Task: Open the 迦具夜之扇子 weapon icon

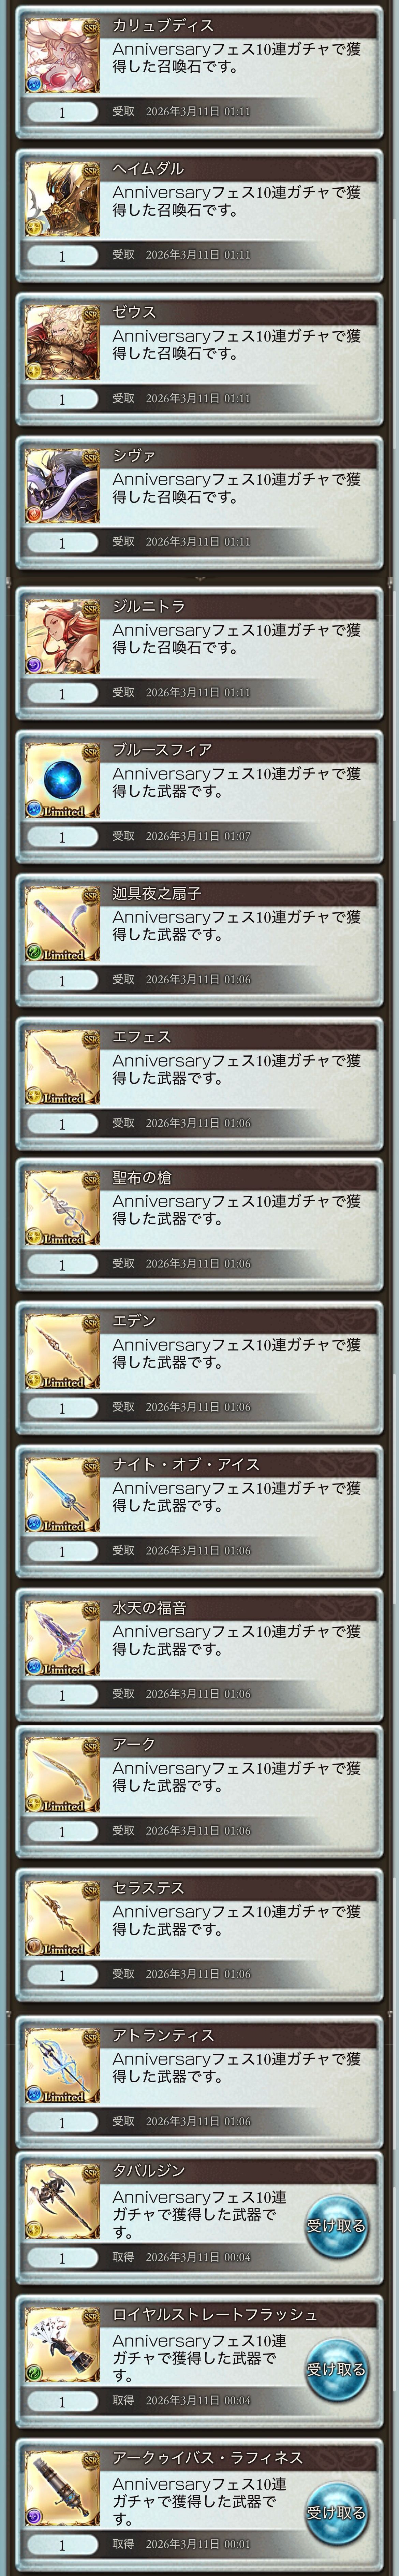Action: point(62,925)
